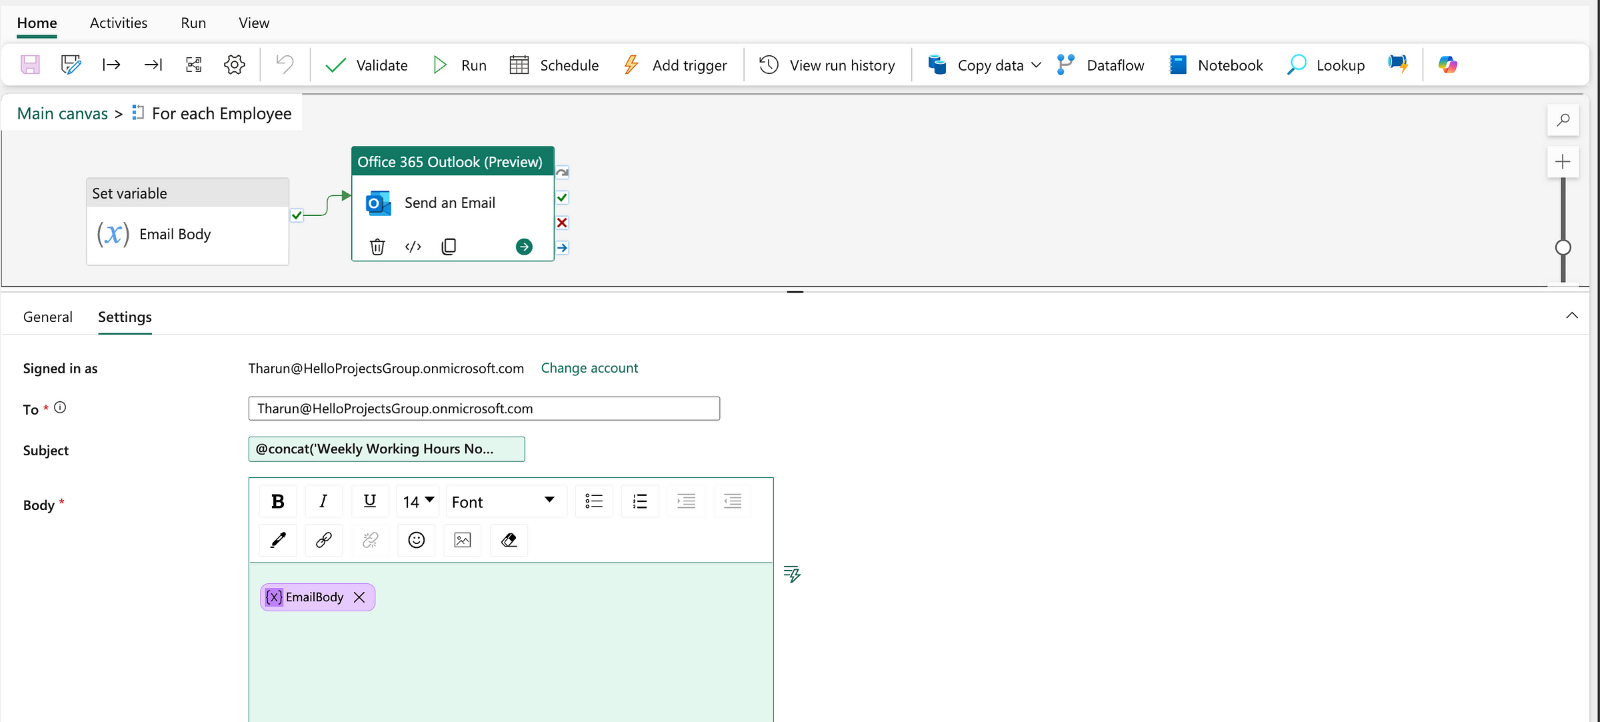Image resolution: width=1600 pixels, height=722 pixels.
Task: Click the Validate button
Action: coord(367,65)
